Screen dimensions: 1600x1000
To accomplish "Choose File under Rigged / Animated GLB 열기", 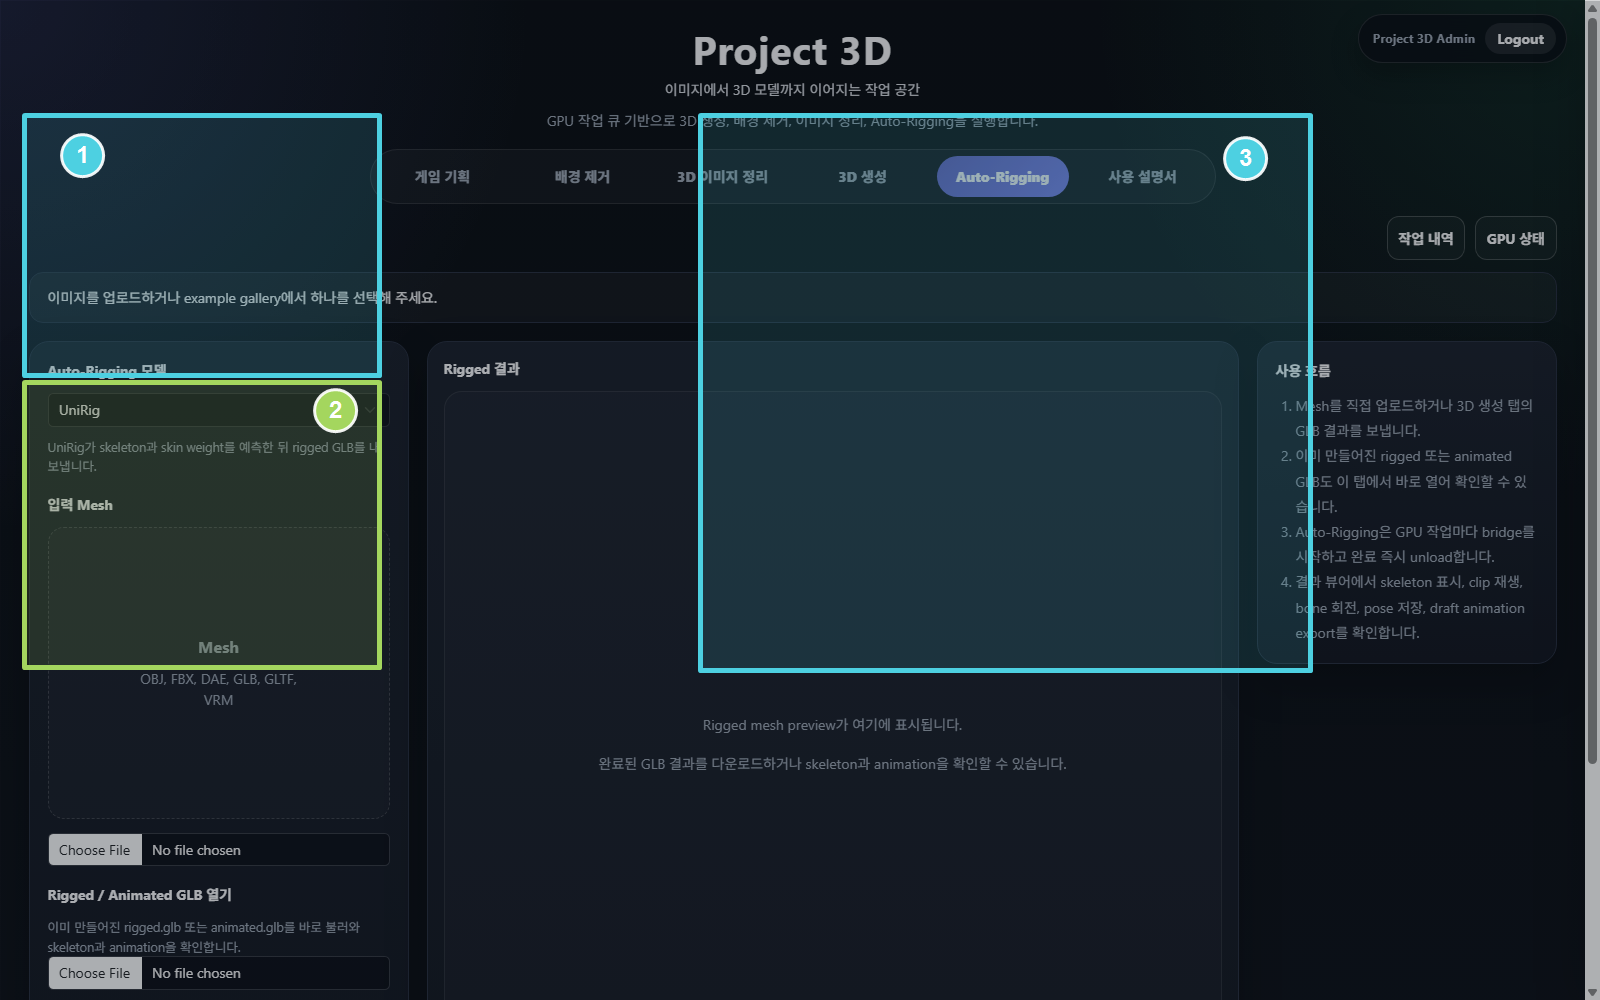I will pyautogui.click(x=95, y=973).
